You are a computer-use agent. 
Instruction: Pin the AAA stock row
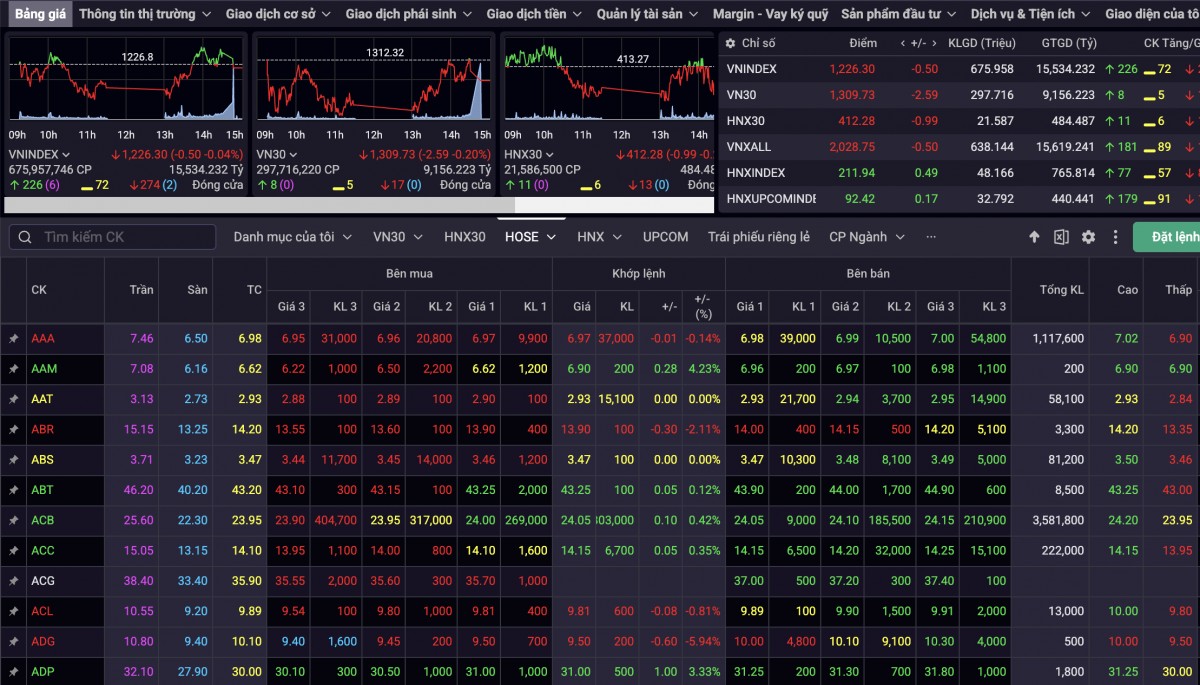14,339
